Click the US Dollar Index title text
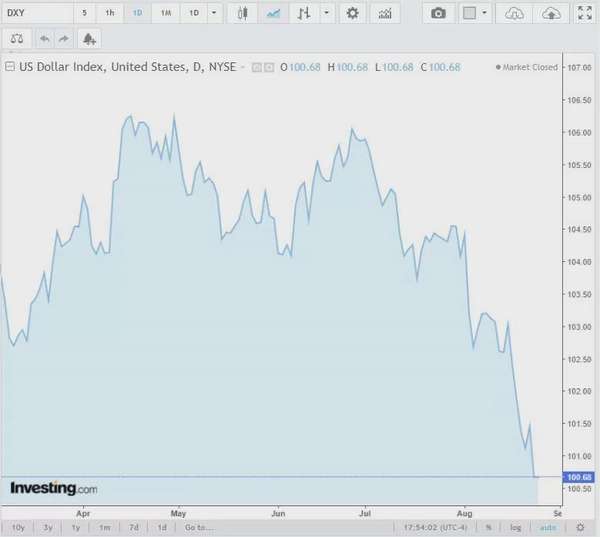 [x=127, y=67]
